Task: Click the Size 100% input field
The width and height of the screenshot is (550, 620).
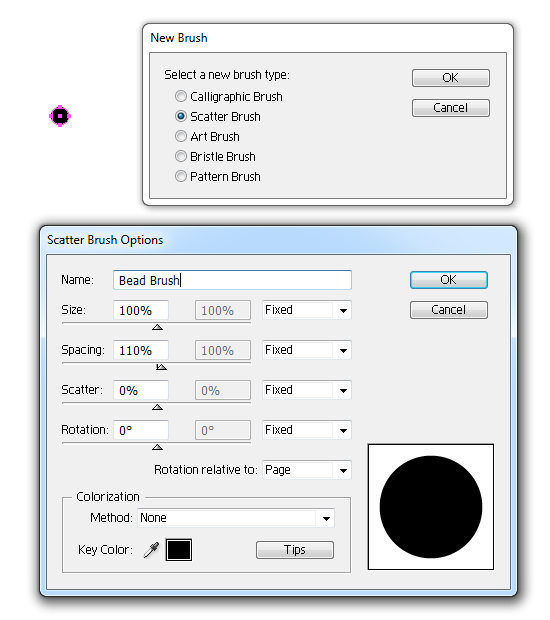Action: (x=141, y=310)
